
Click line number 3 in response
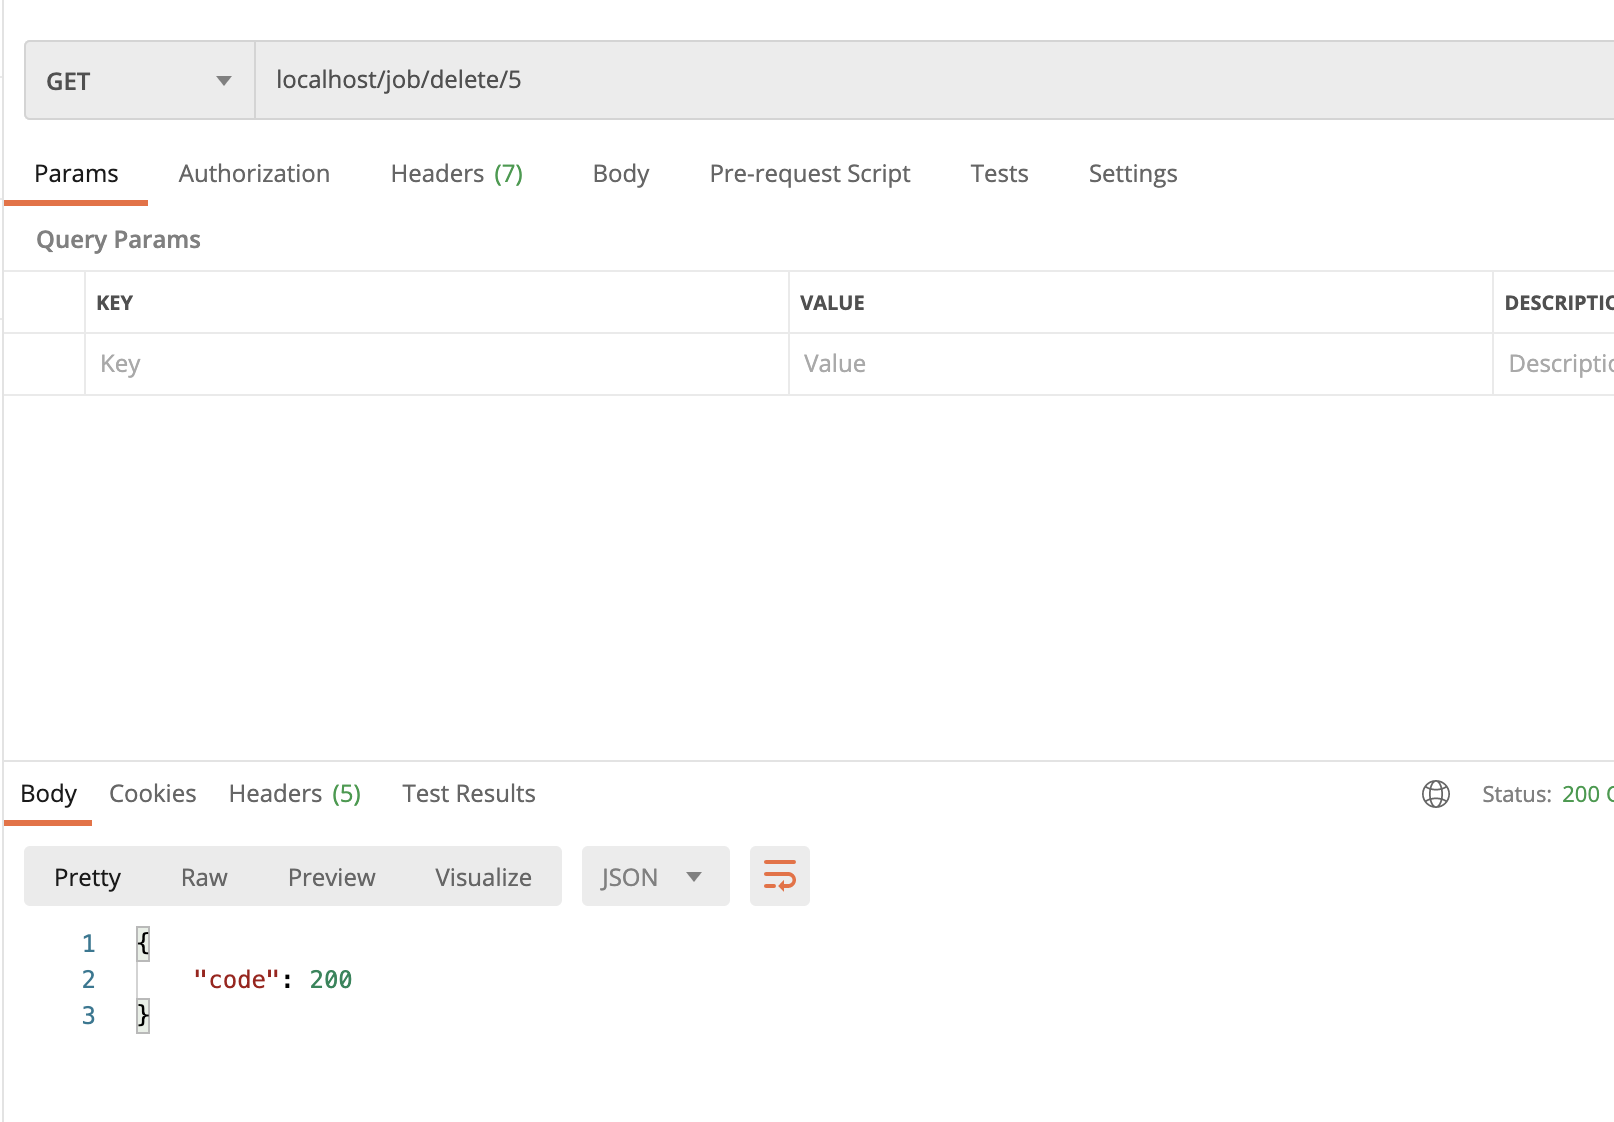(x=88, y=1016)
